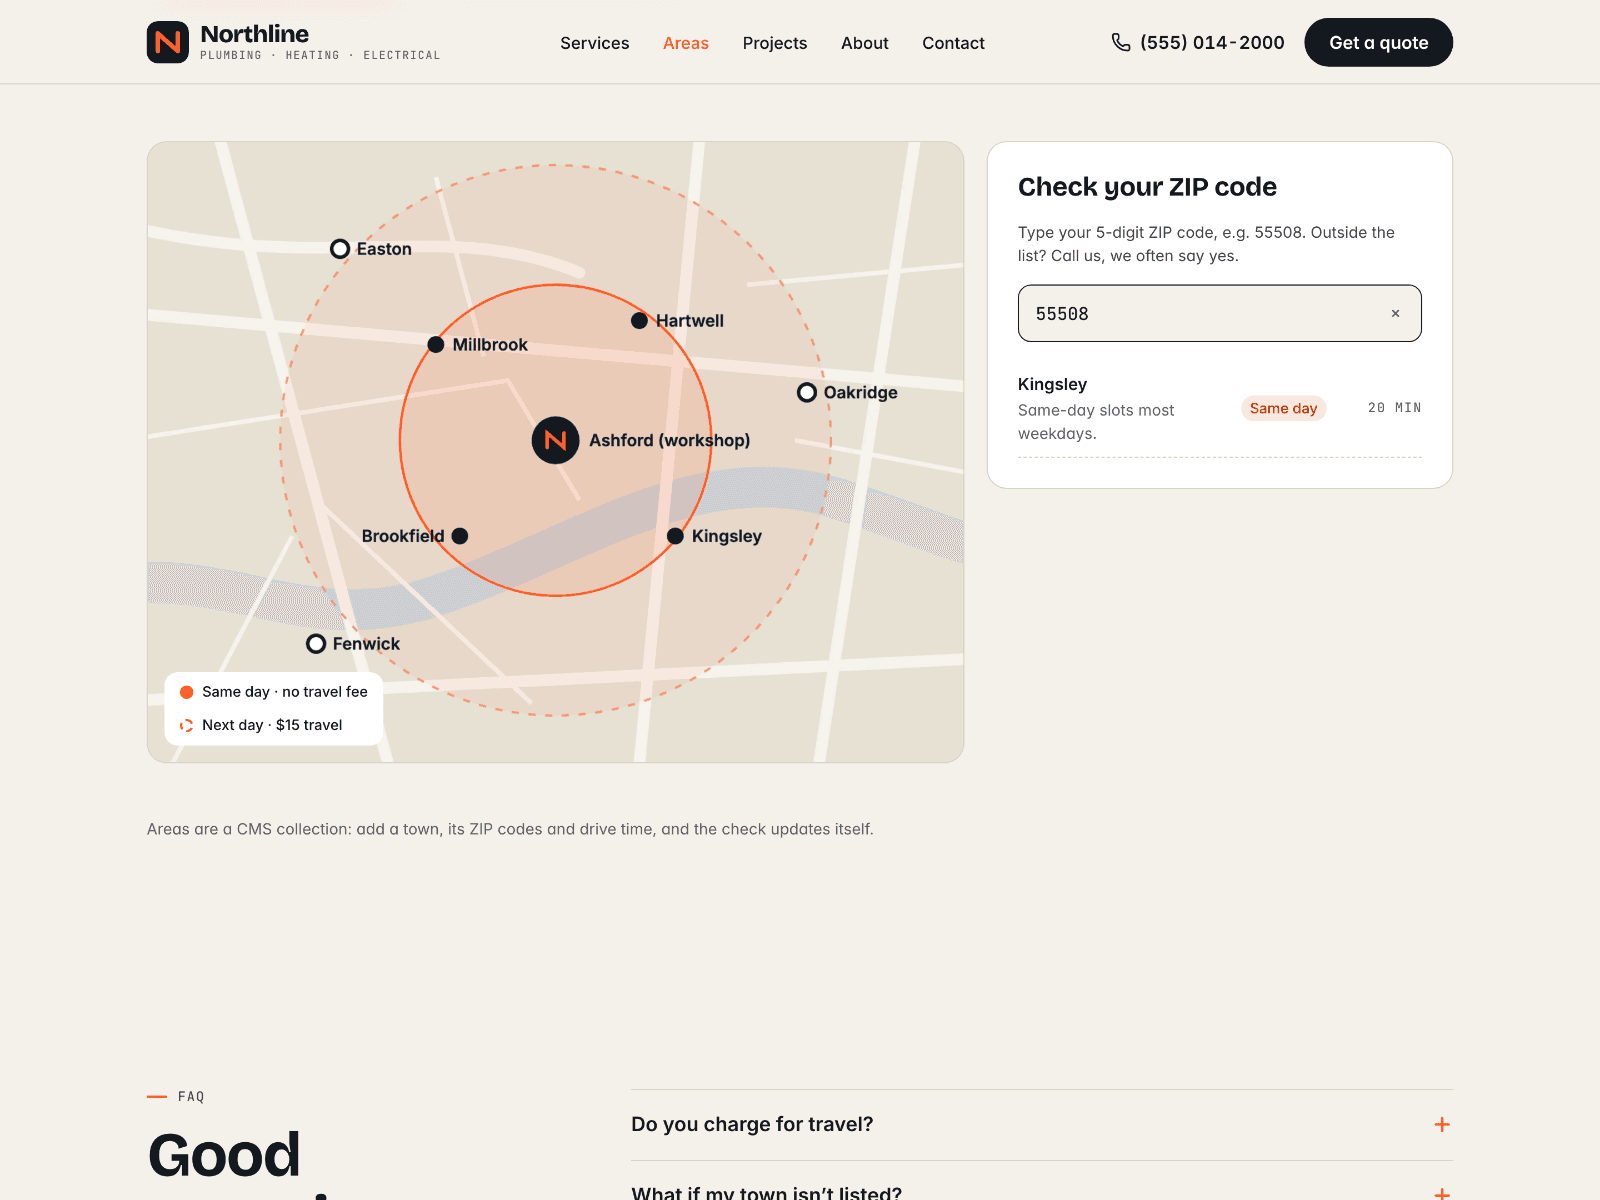Open the Services nav item
This screenshot has width=1600, height=1200.
pyautogui.click(x=595, y=43)
